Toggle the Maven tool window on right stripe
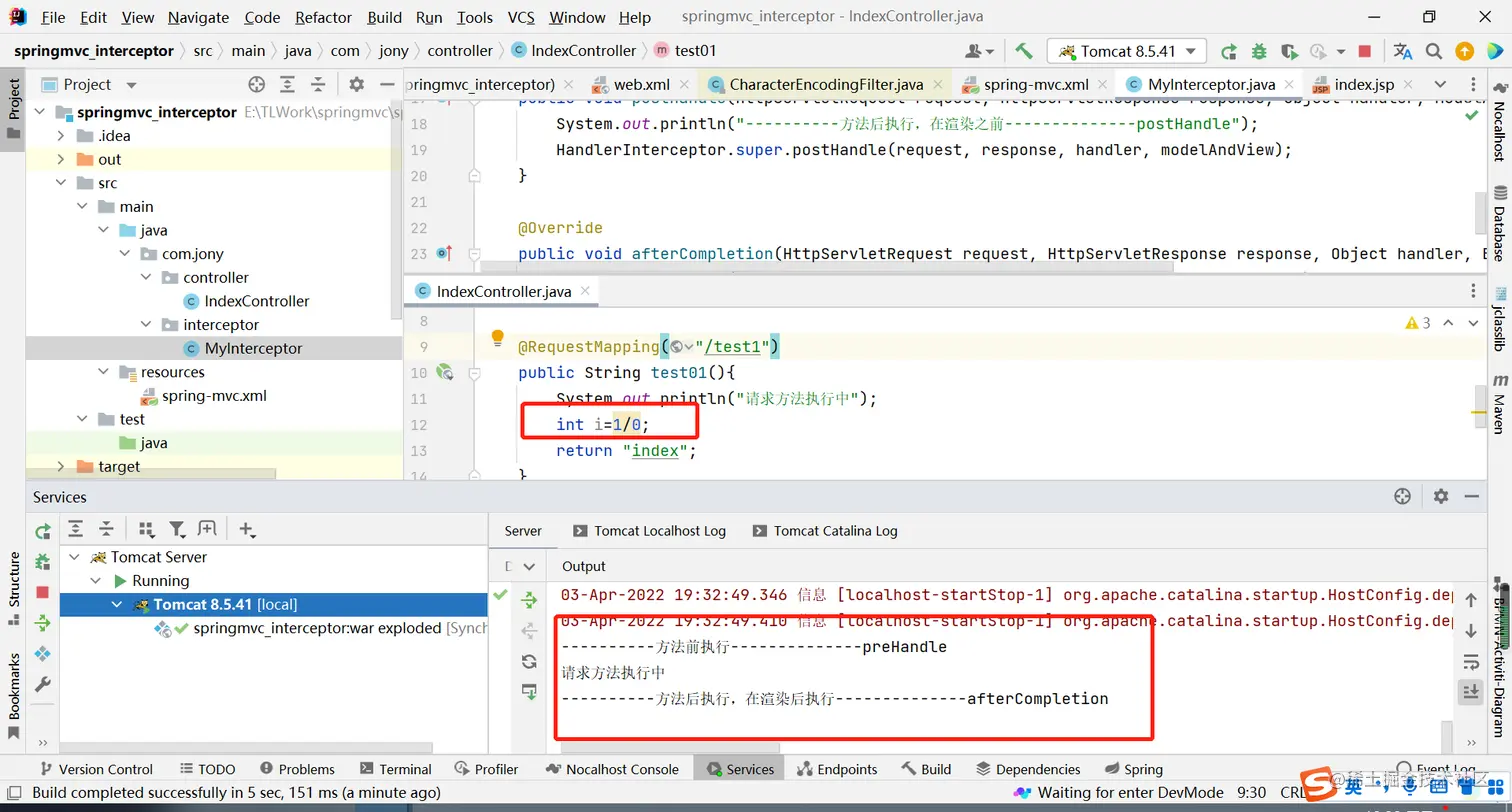 1499,403
